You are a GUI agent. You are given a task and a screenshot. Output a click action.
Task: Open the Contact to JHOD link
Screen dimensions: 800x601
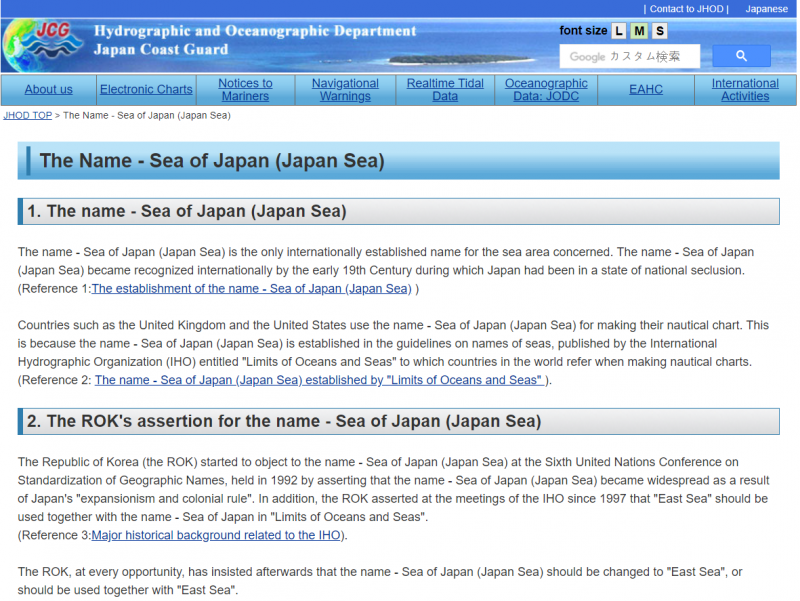point(686,9)
